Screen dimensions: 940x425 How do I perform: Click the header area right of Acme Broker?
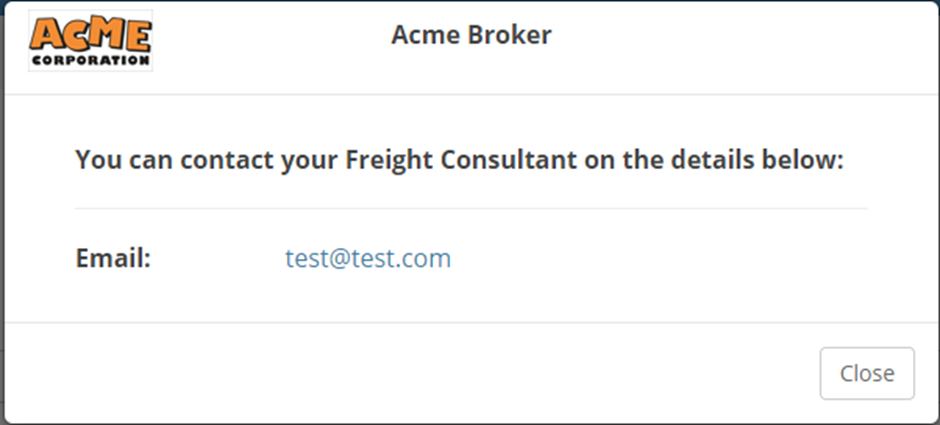(x=750, y=40)
